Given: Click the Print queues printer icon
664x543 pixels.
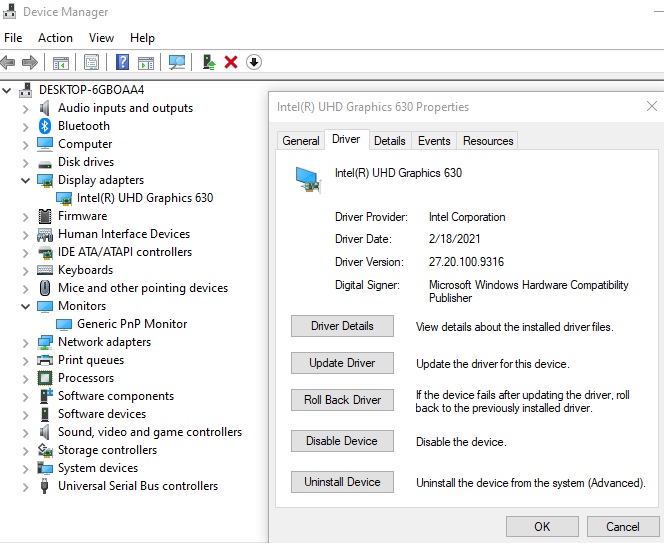Looking at the screenshot, I should tap(45, 360).
